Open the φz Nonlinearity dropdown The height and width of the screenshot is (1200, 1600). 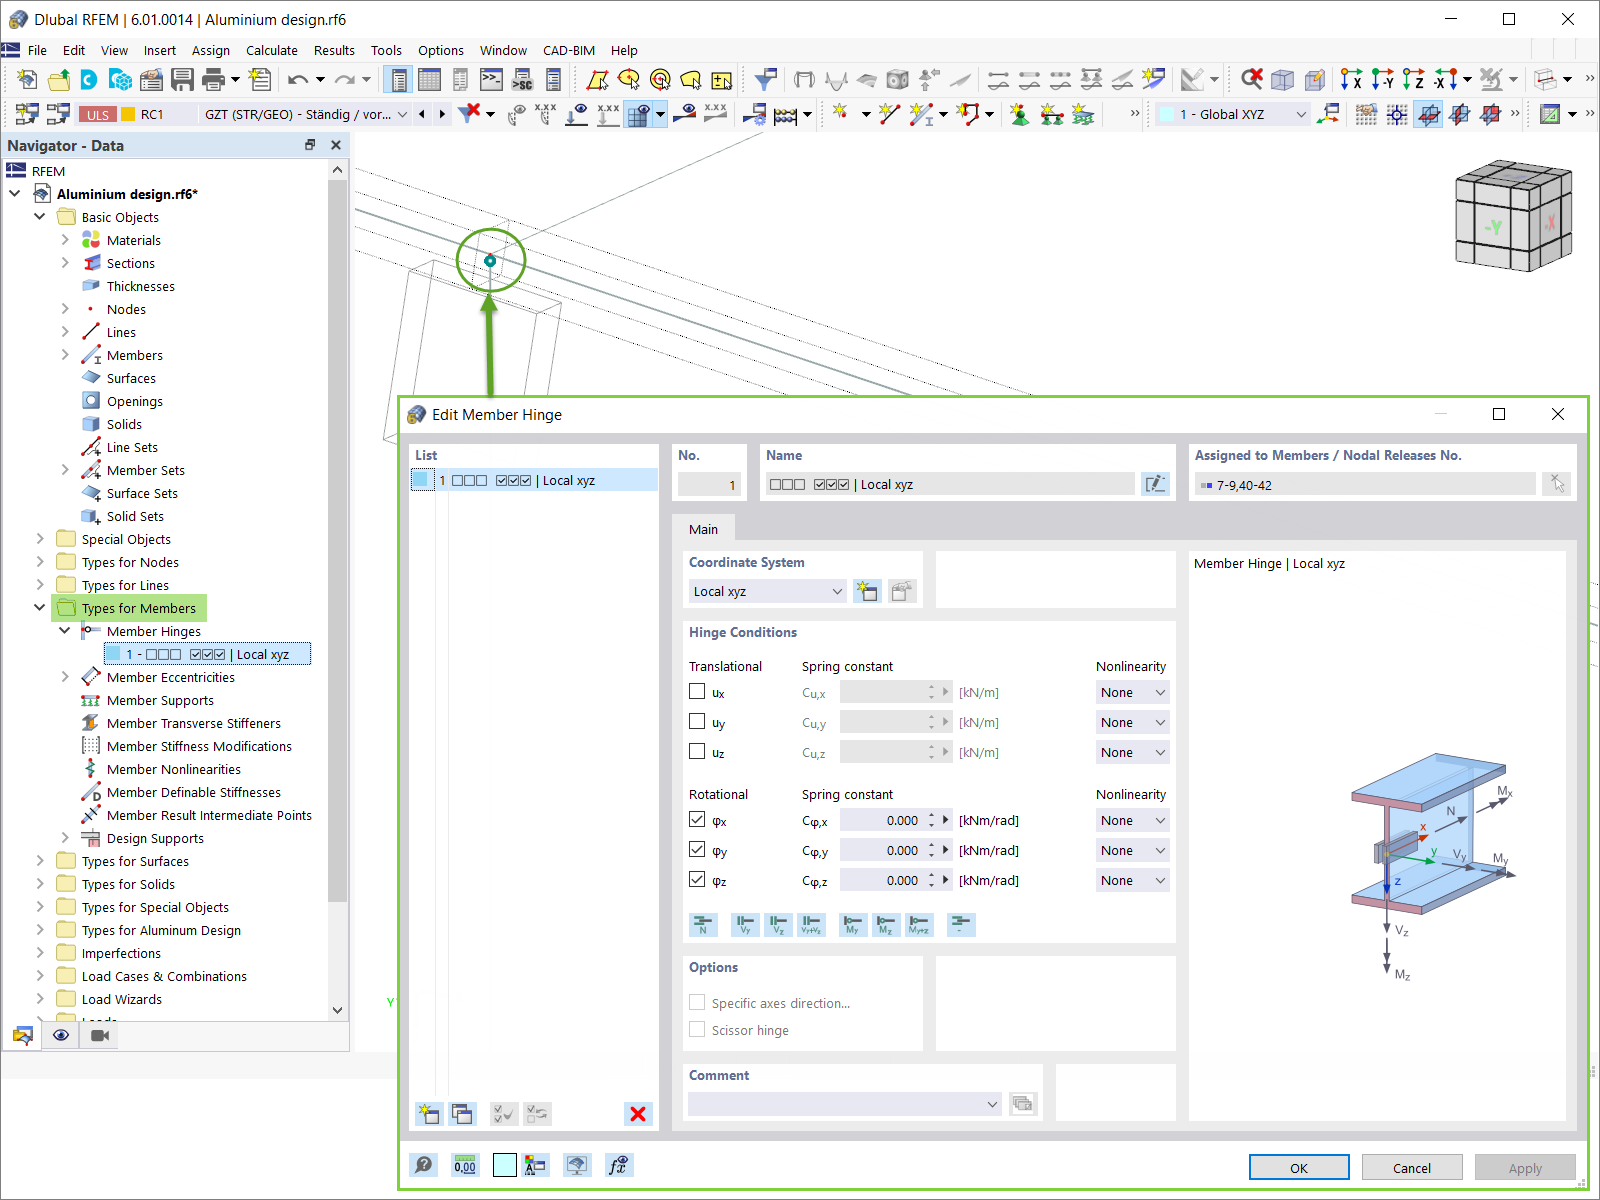(1132, 880)
